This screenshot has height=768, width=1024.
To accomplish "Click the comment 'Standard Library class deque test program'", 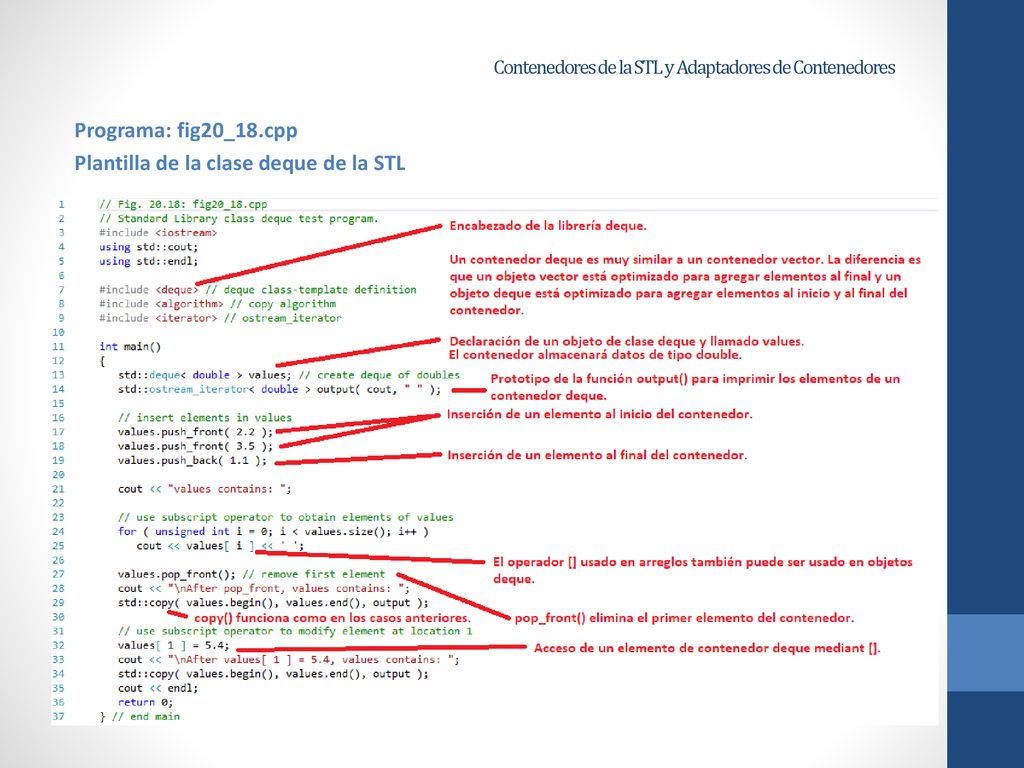I will (248, 218).
